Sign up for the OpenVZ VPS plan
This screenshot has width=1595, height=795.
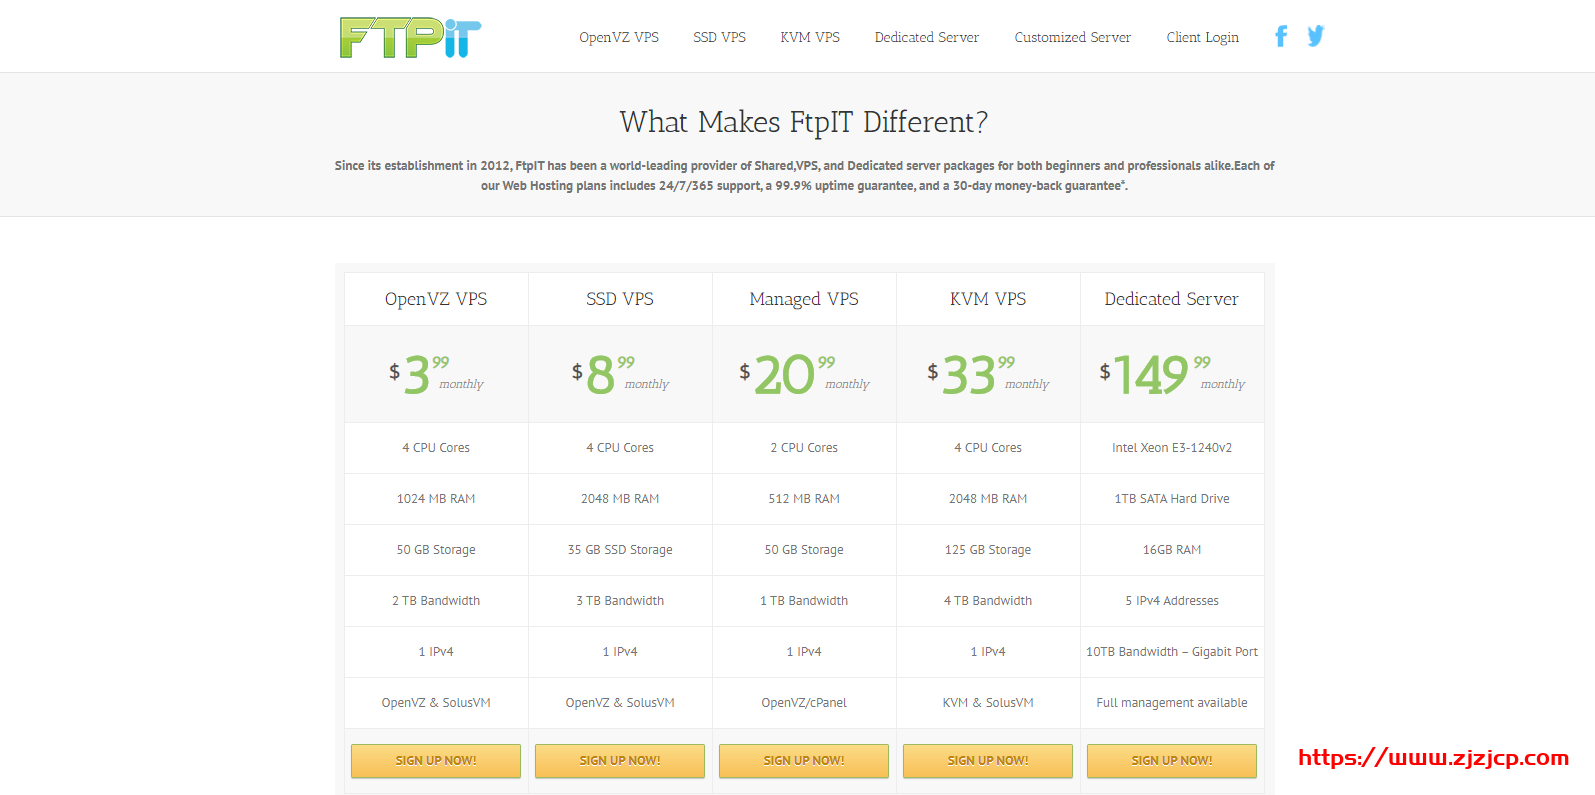(436, 761)
